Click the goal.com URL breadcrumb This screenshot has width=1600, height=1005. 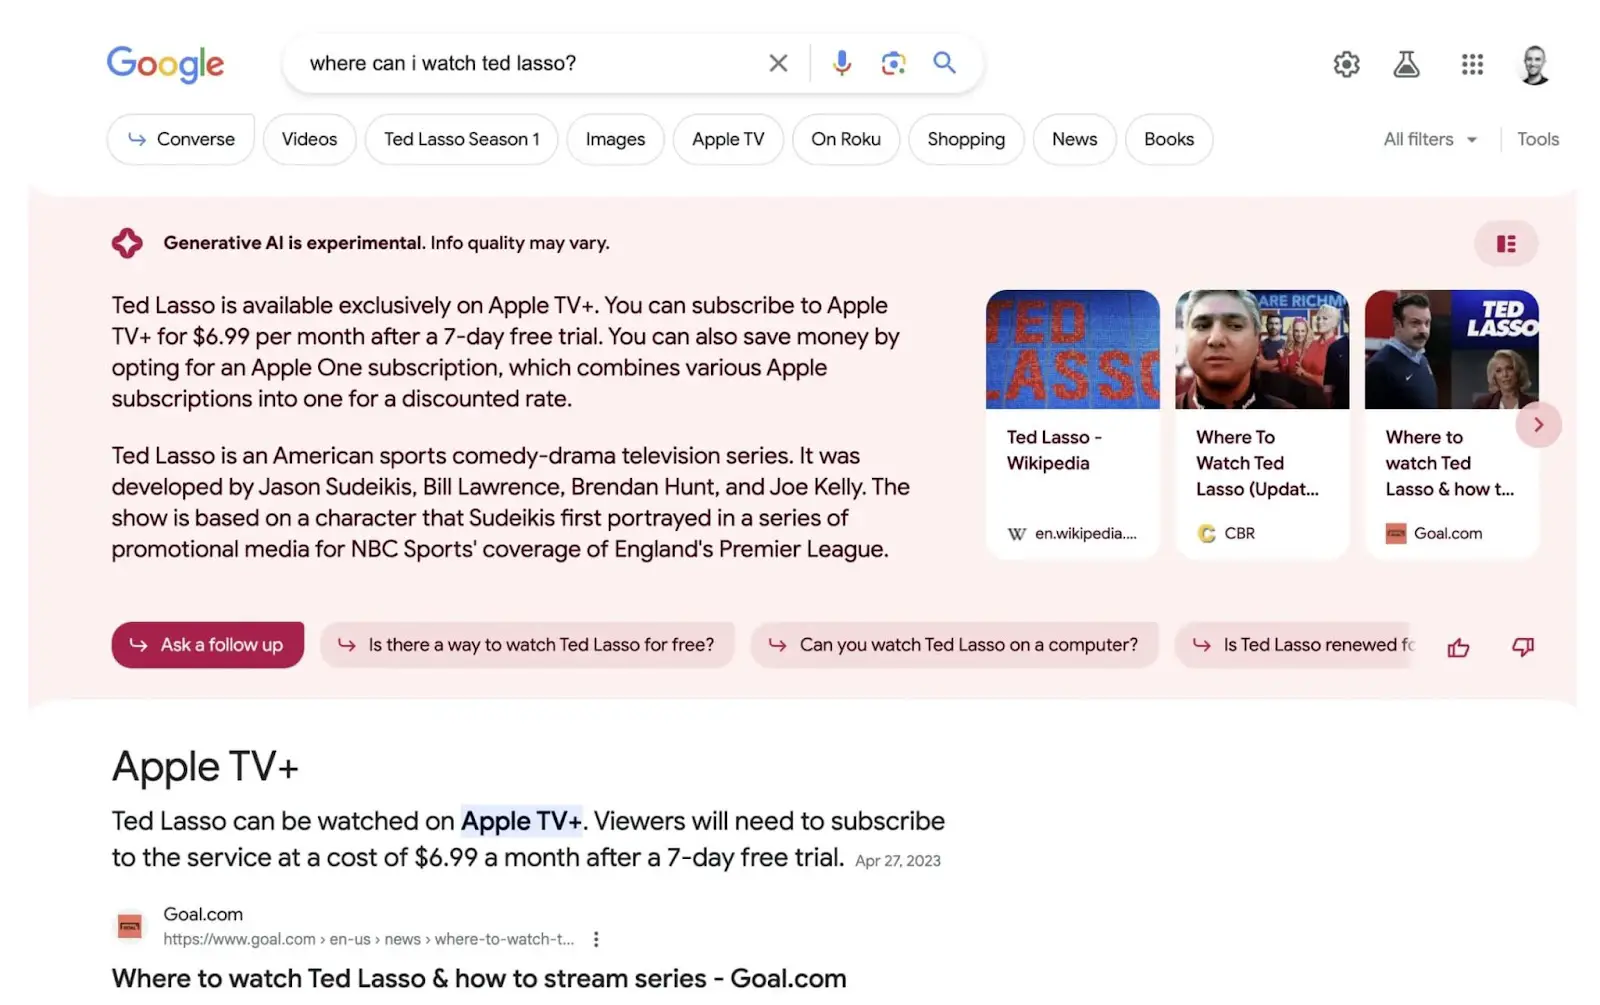(x=369, y=940)
